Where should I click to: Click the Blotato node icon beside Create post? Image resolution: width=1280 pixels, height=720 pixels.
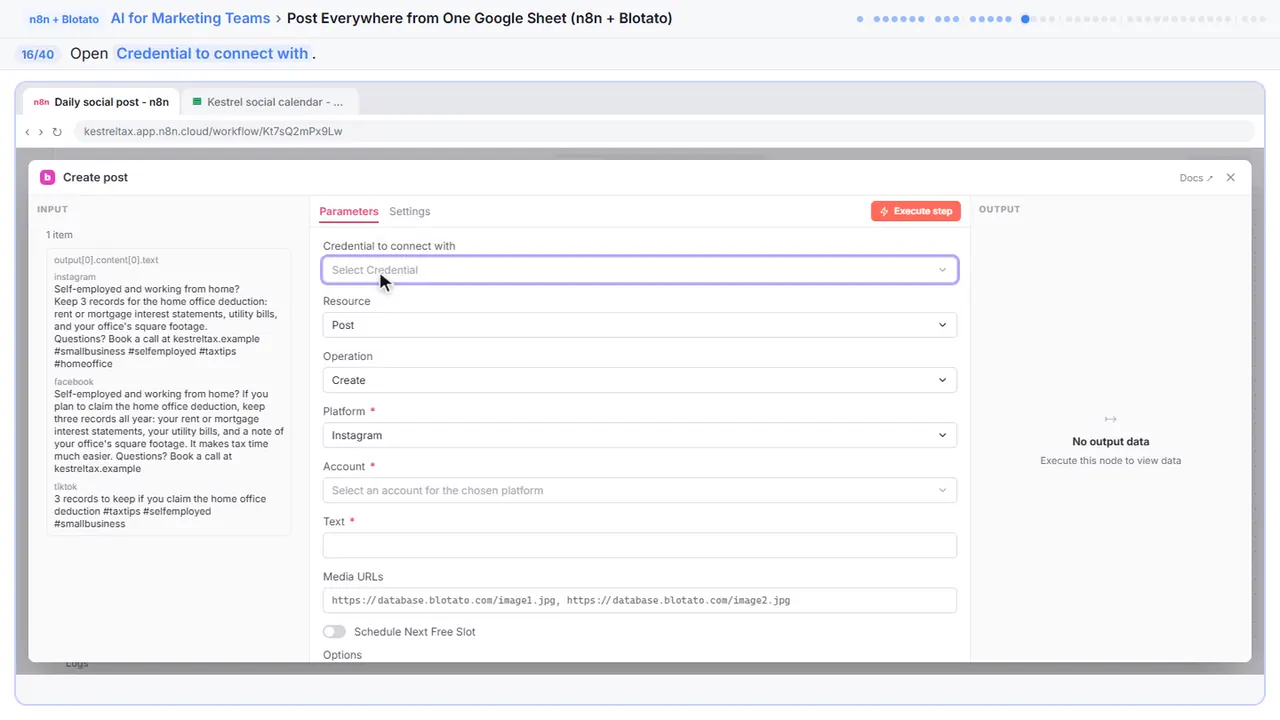click(x=47, y=177)
